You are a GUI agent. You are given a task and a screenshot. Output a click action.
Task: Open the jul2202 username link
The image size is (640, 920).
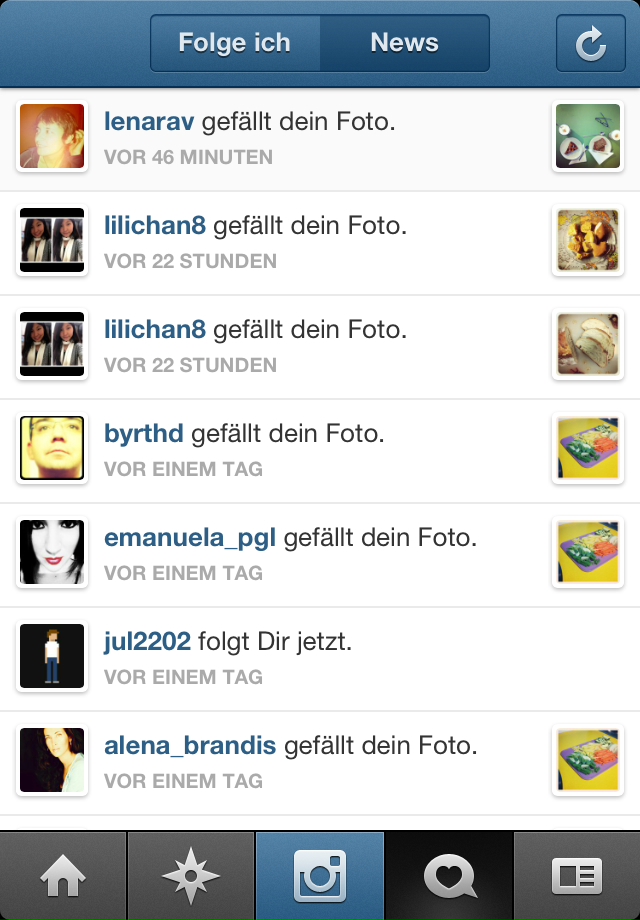click(147, 642)
